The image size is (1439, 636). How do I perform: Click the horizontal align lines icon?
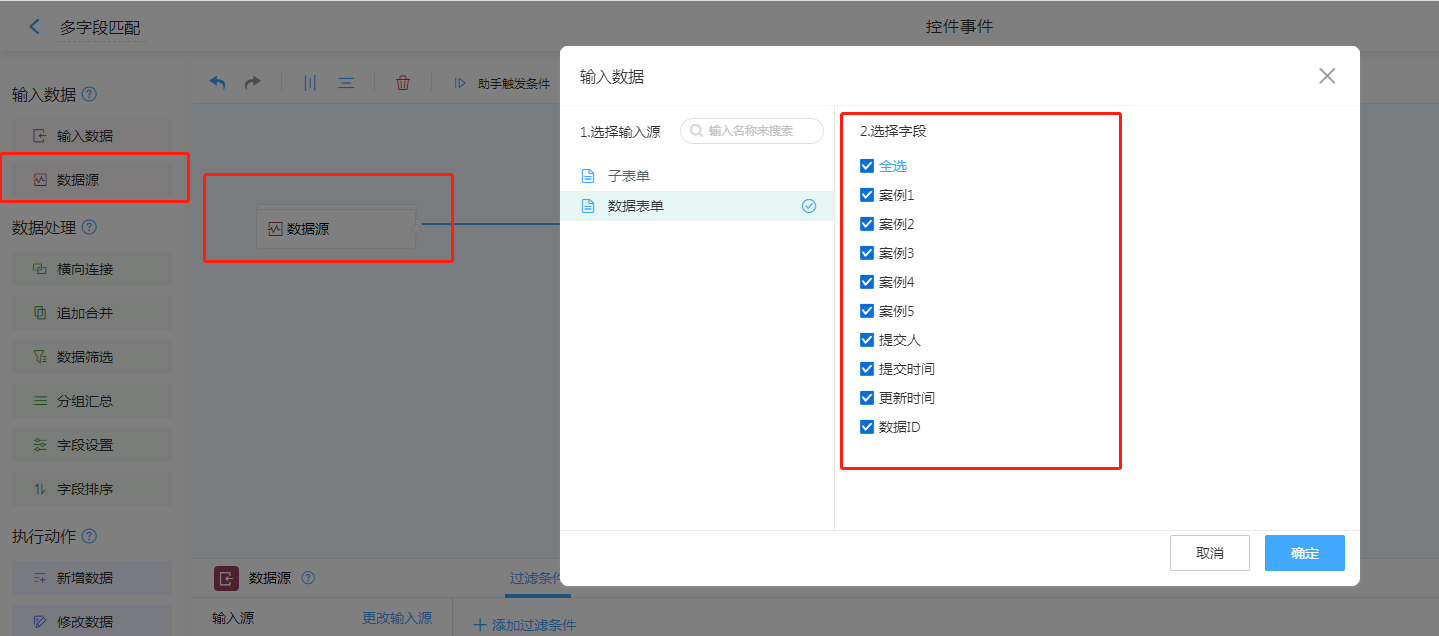[346, 83]
